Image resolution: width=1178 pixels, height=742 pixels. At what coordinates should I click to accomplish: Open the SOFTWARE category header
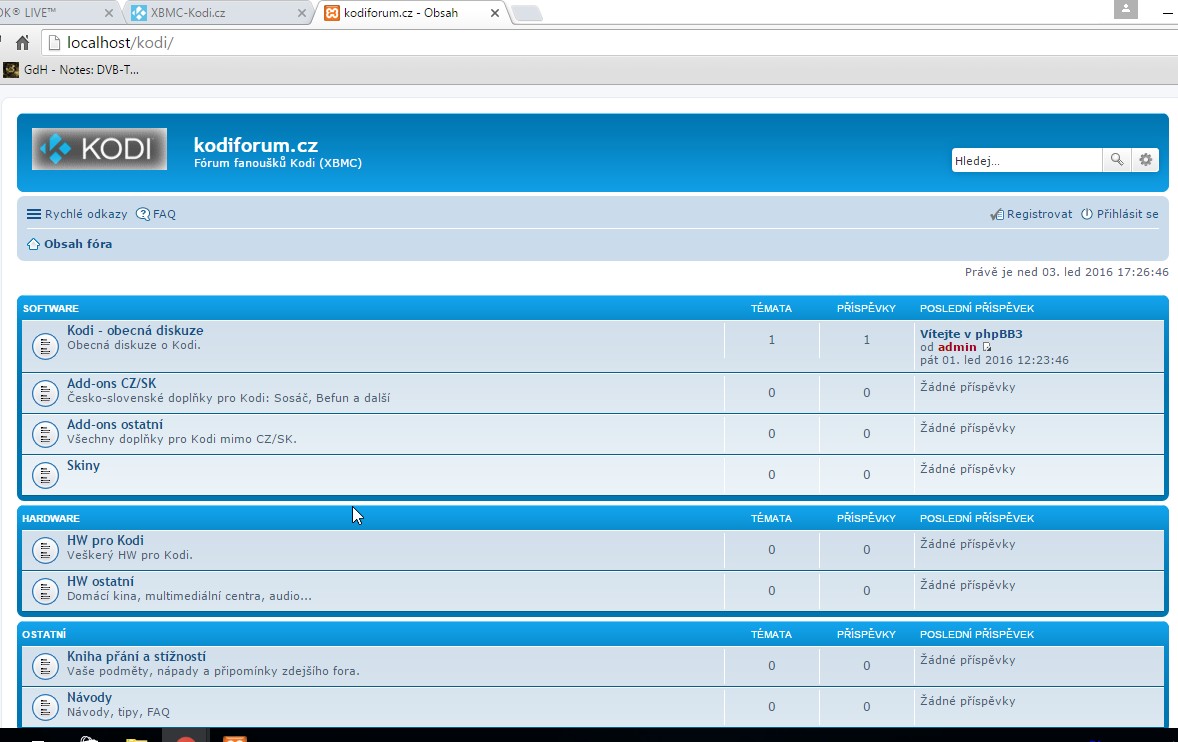[x=51, y=308]
